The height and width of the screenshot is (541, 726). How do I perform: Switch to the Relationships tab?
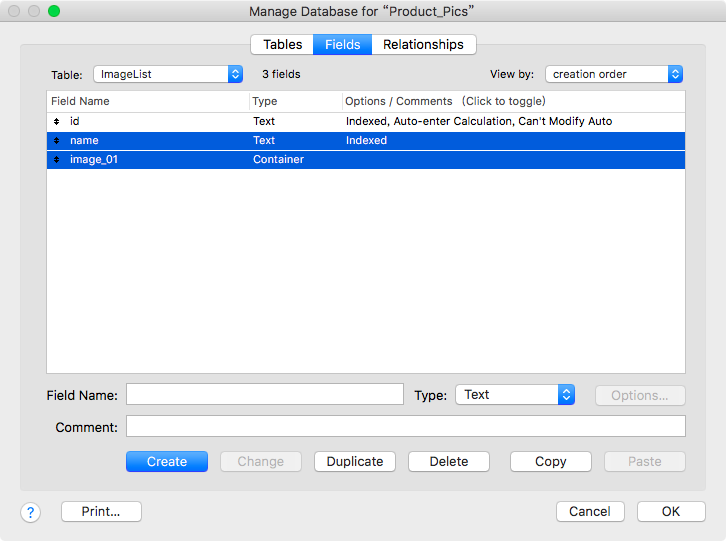pyautogui.click(x=423, y=44)
